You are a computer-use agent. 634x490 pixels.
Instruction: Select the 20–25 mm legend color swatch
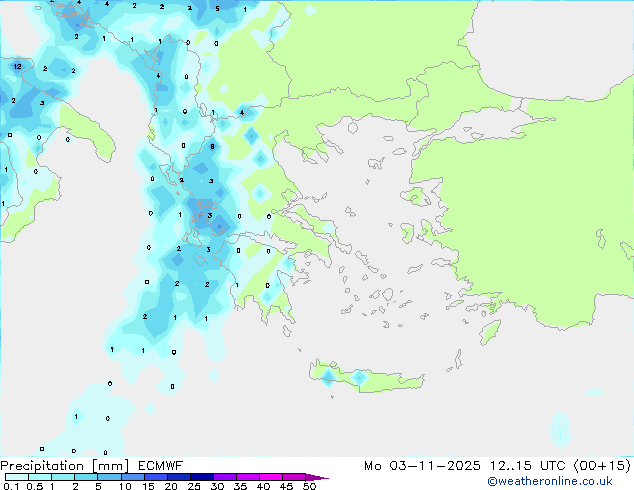tap(179, 477)
